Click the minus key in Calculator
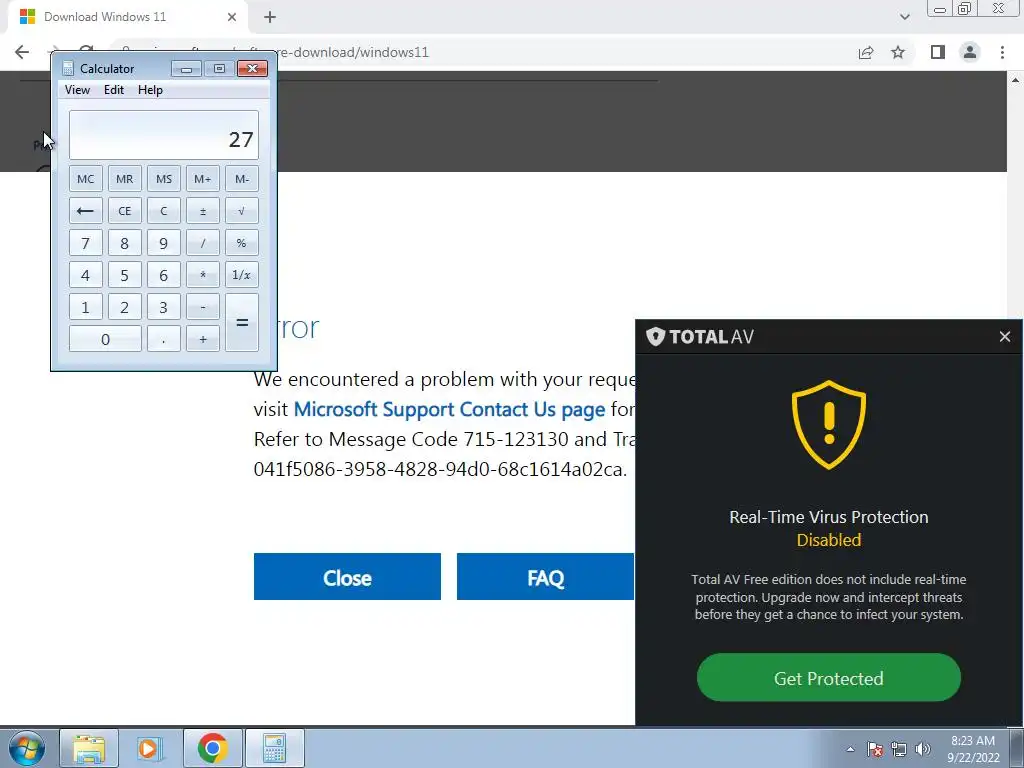This screenshot has width=1024, height=768. [x=203, y=307]
